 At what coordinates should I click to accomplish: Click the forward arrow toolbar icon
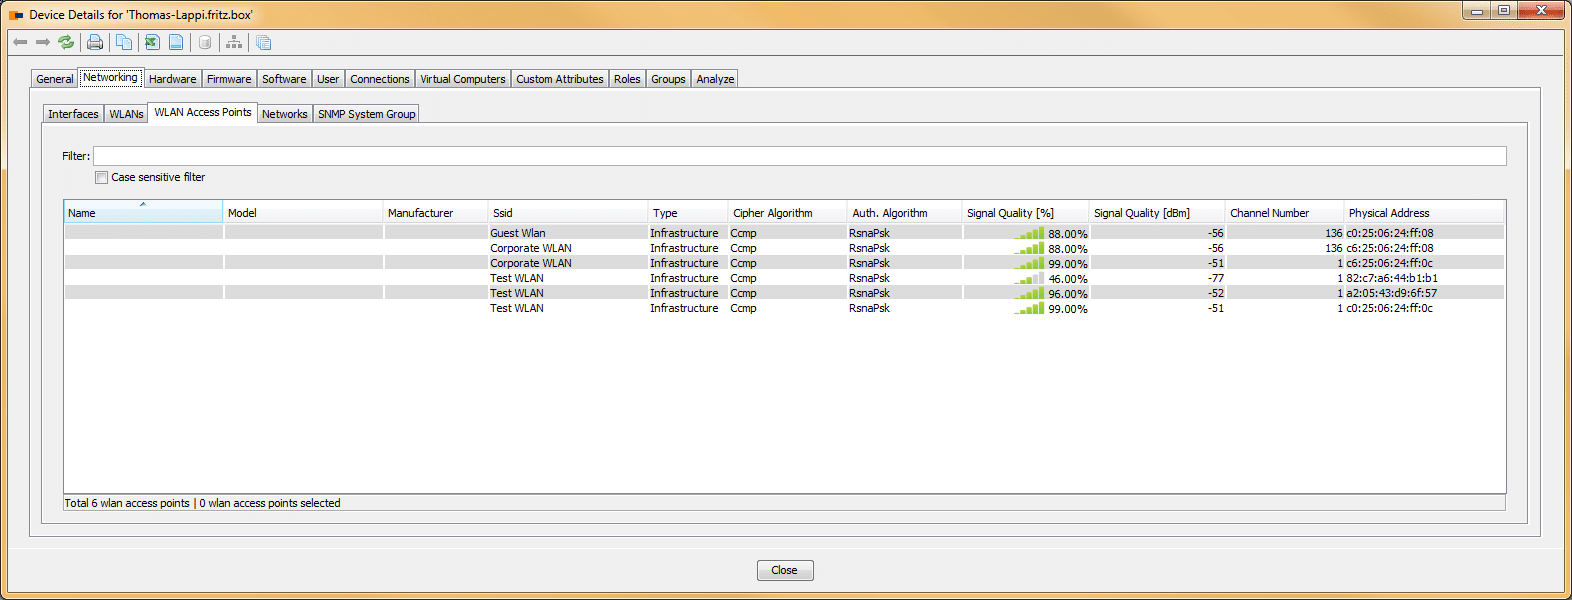tap(43, 42)
